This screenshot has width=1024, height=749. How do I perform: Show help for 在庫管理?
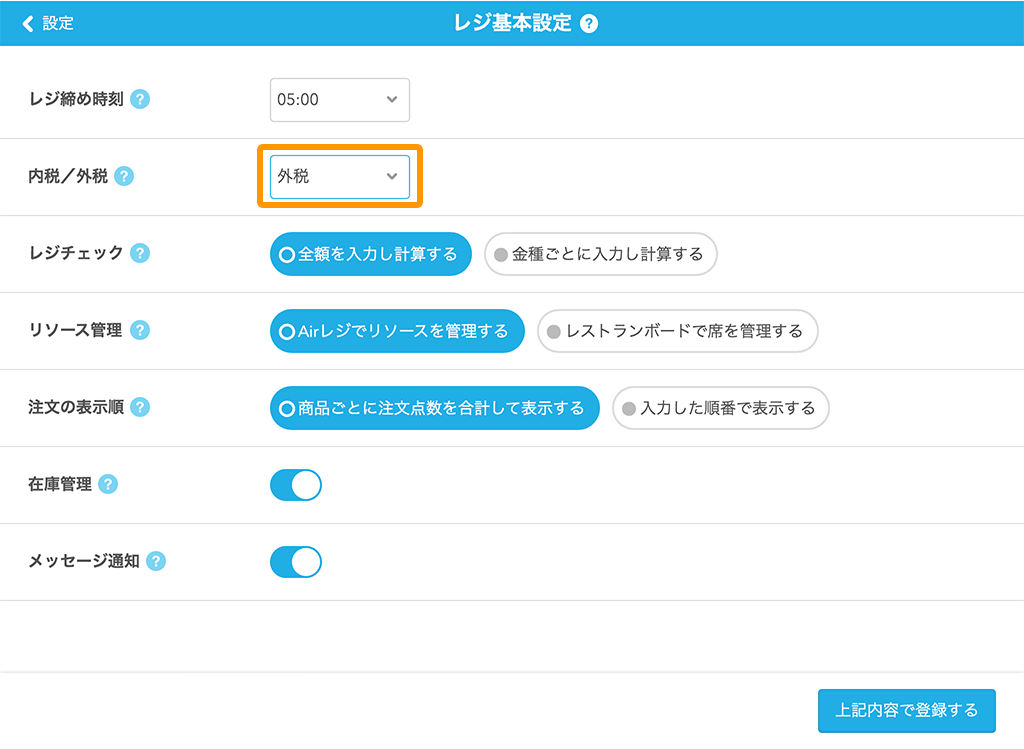[108, 485]
